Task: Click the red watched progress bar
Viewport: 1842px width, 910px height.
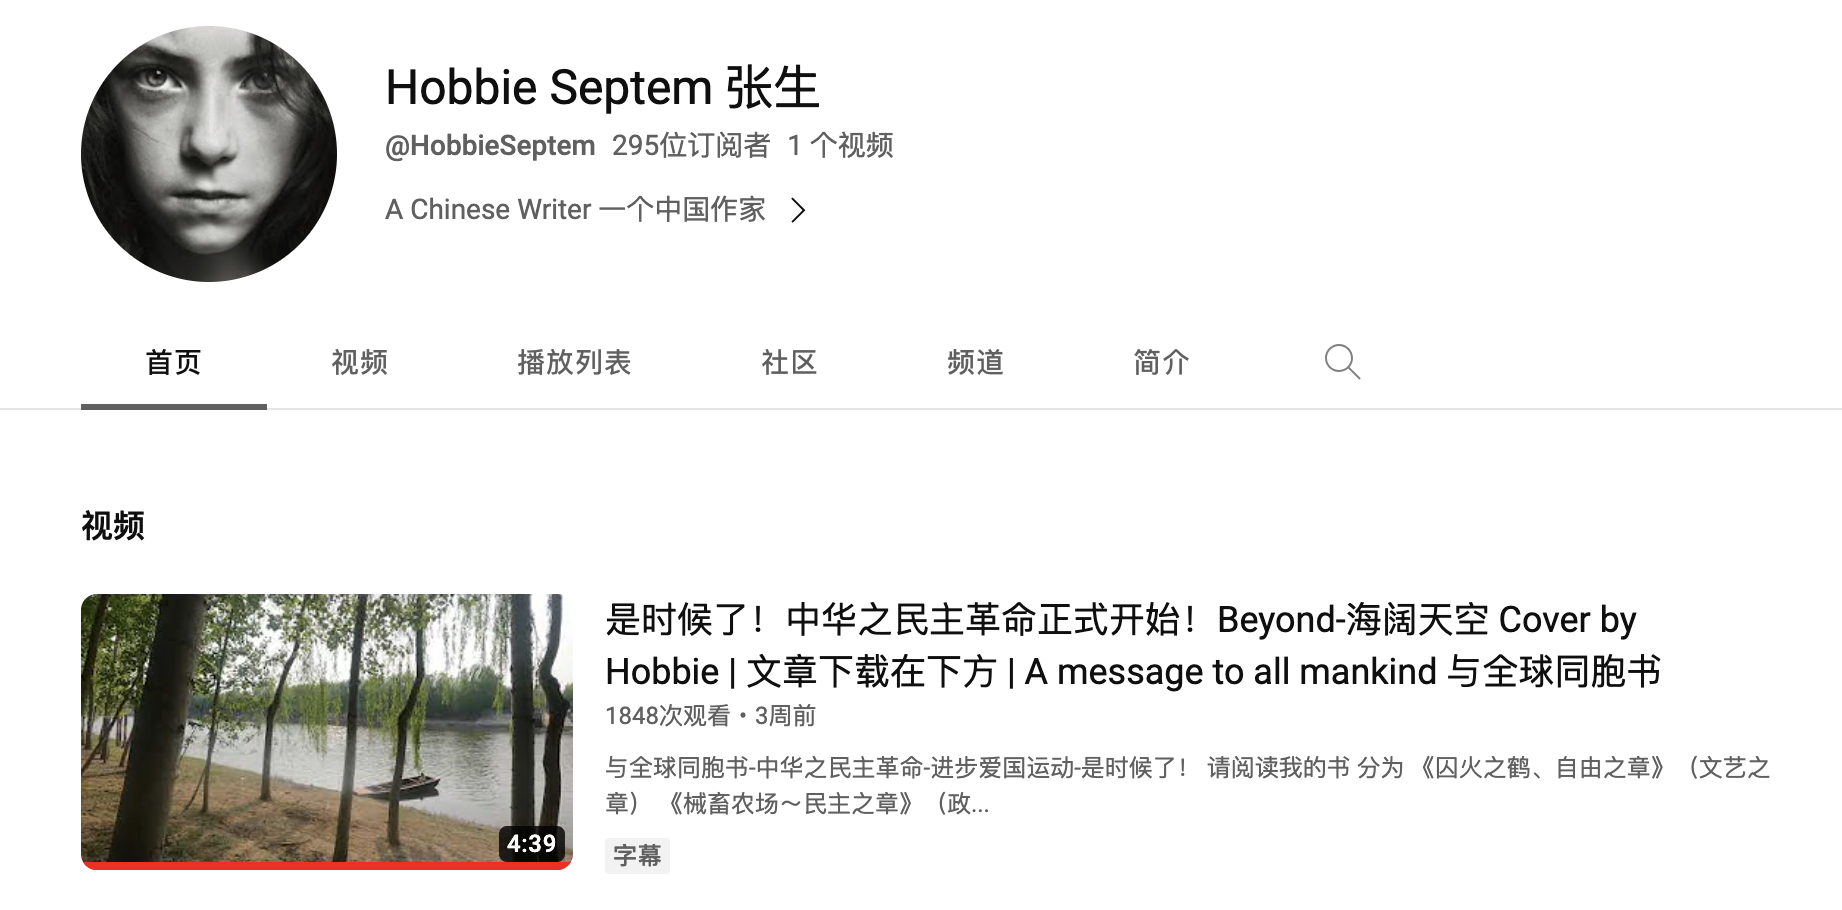Action: (327, 866)
